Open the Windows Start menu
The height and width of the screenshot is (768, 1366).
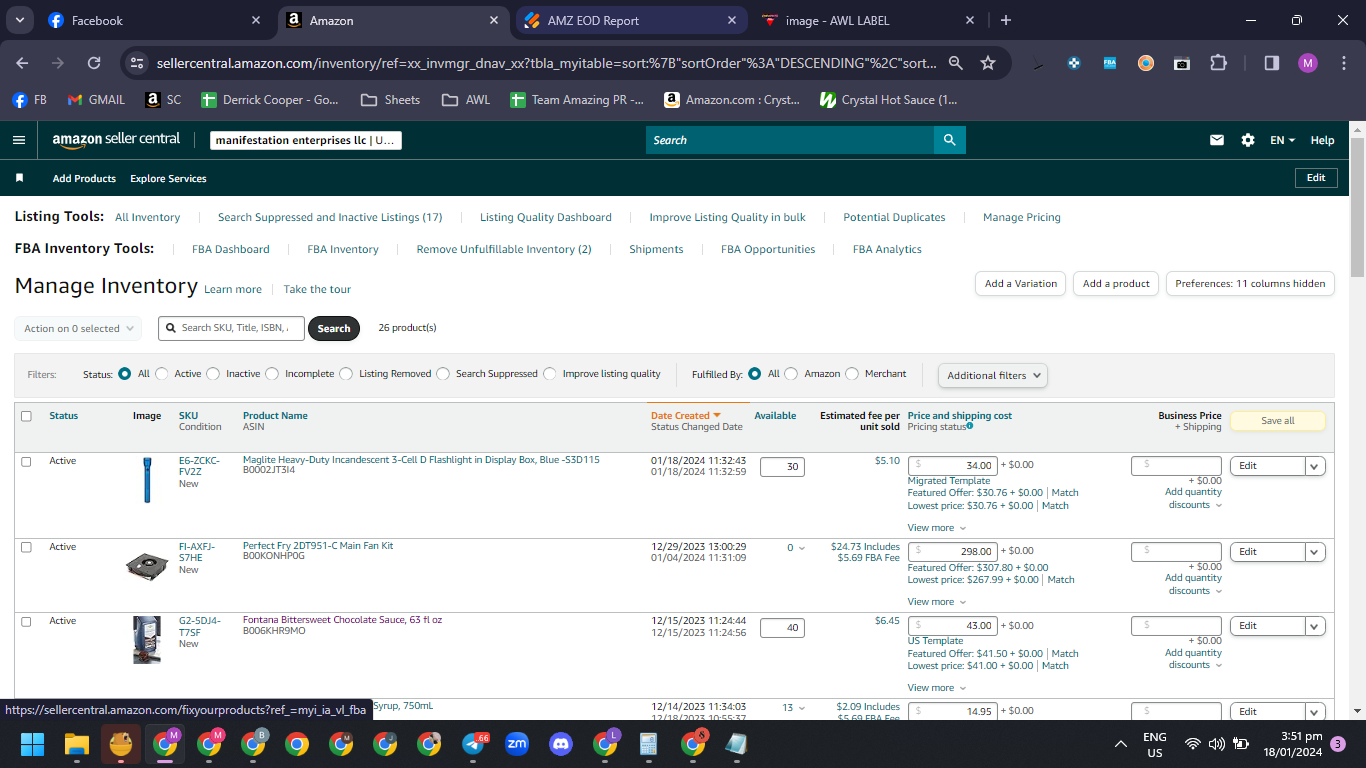tap(33, 744)
